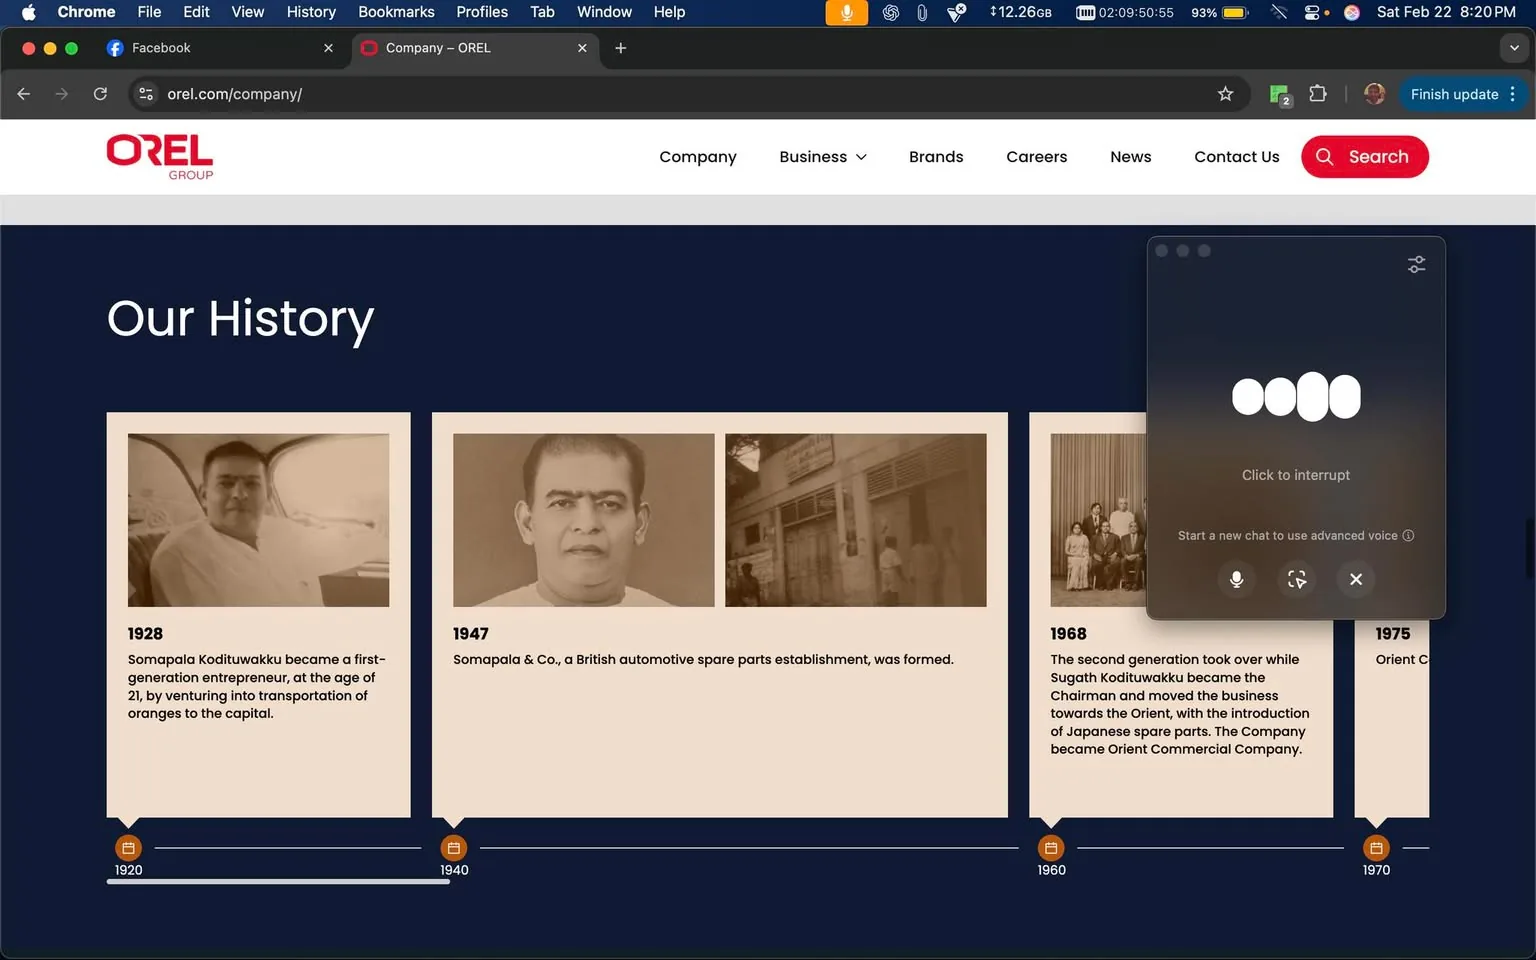Screen dimensions: 1536x960
Task: Click the green extension icon with badge 2
Action: 1278,93
